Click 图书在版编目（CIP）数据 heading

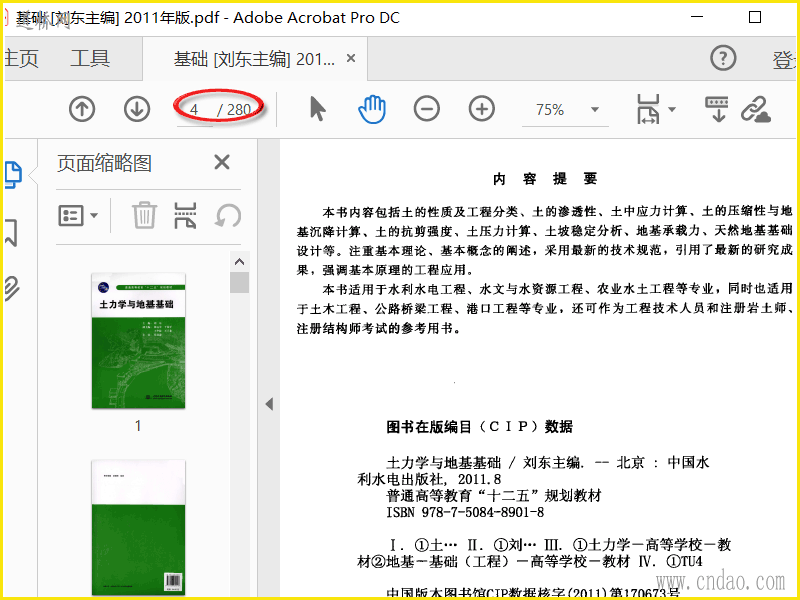480,427
